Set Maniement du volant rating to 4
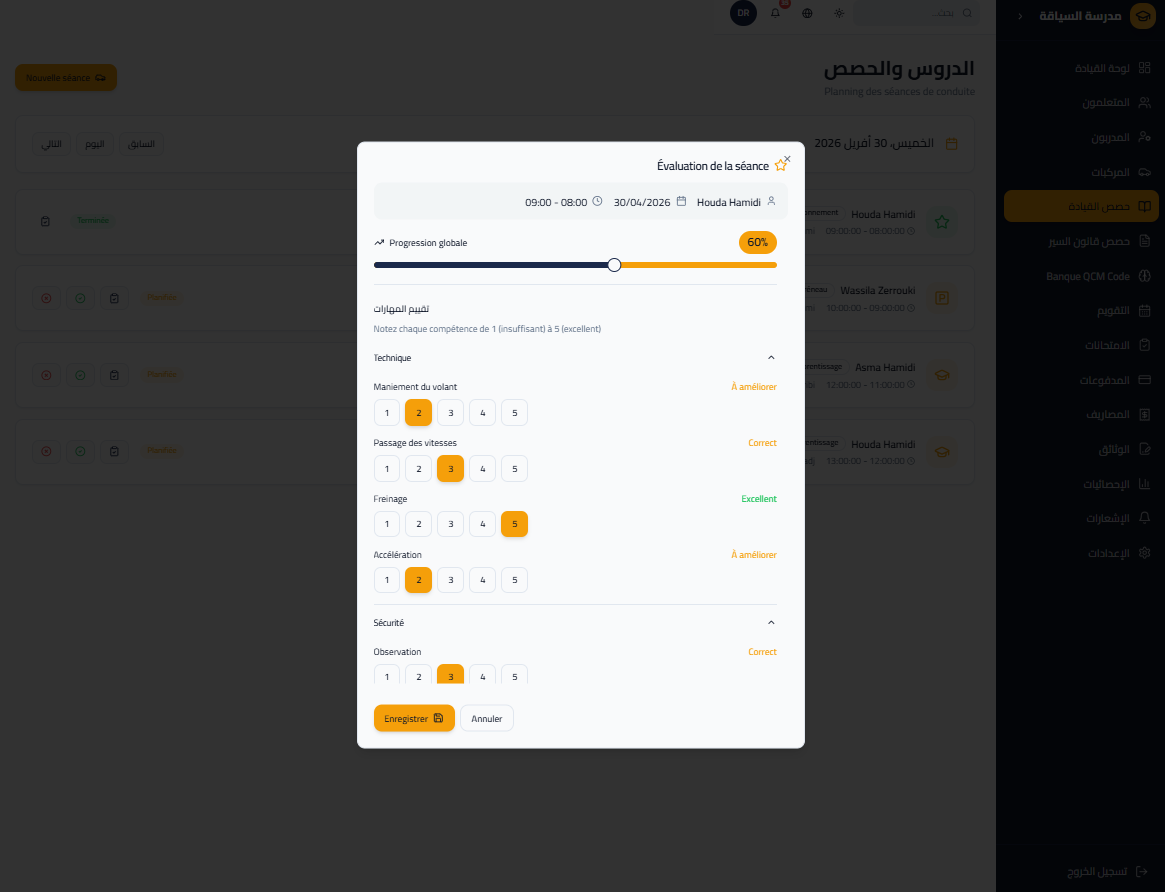Screen dimensions: 1165x892 click(x=482, y=413)
